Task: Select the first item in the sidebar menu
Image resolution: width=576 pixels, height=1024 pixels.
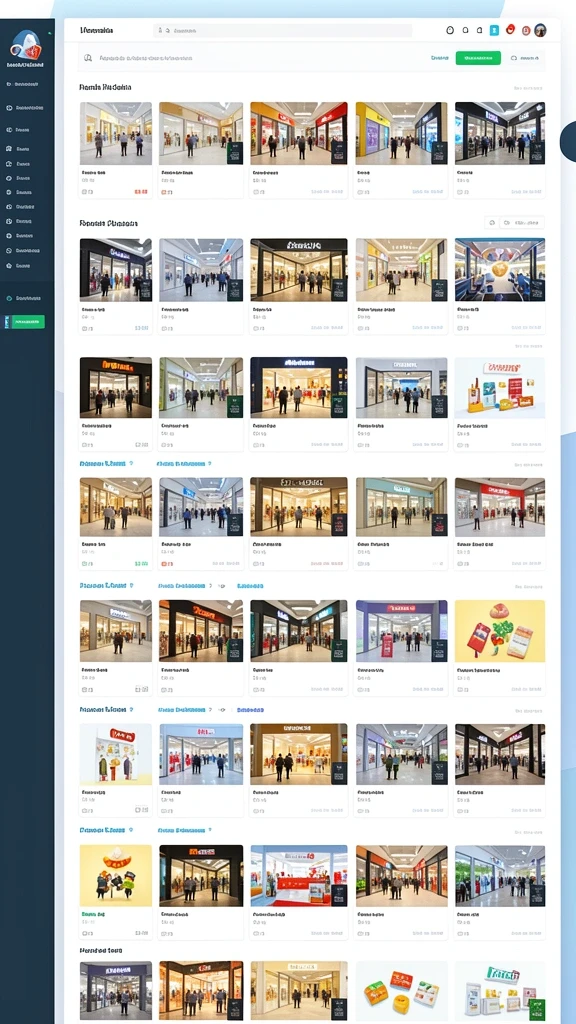Action: 23,84
